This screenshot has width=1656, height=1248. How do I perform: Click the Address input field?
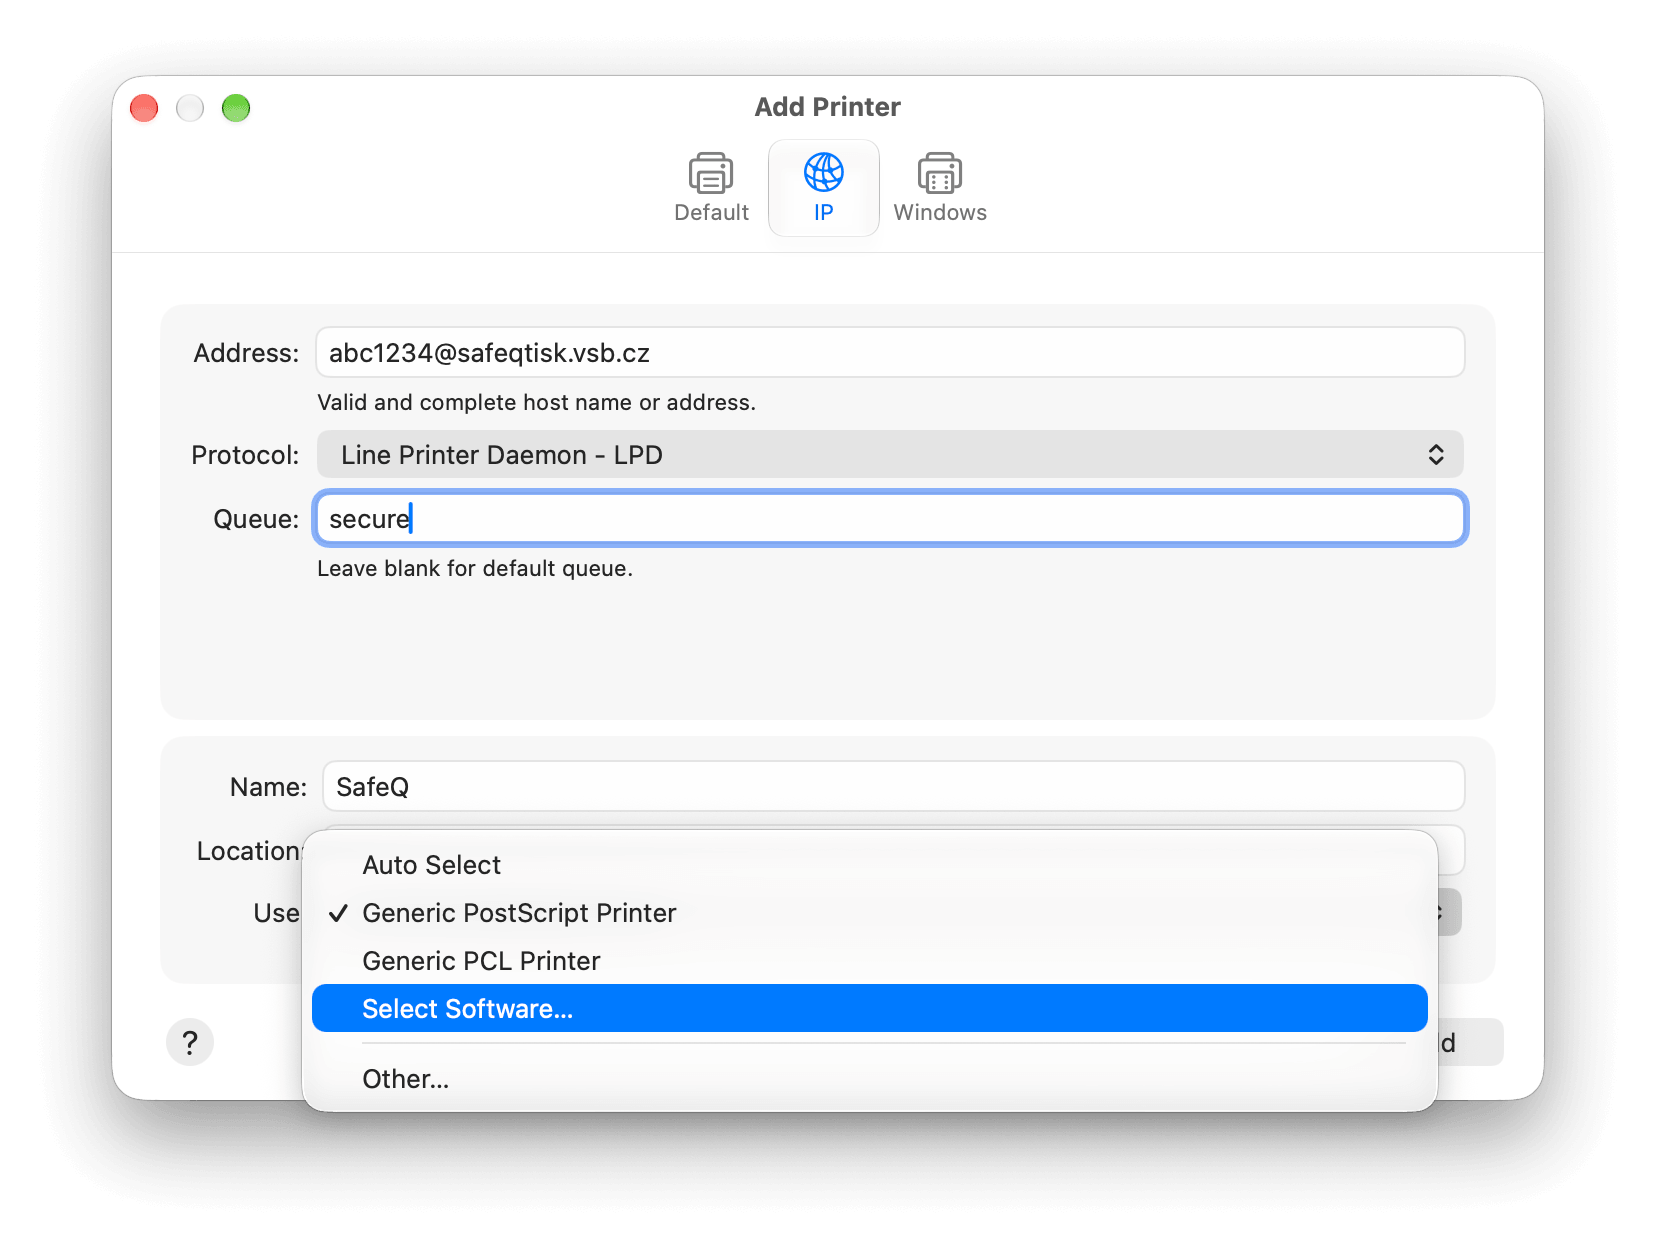click(890, 353)
